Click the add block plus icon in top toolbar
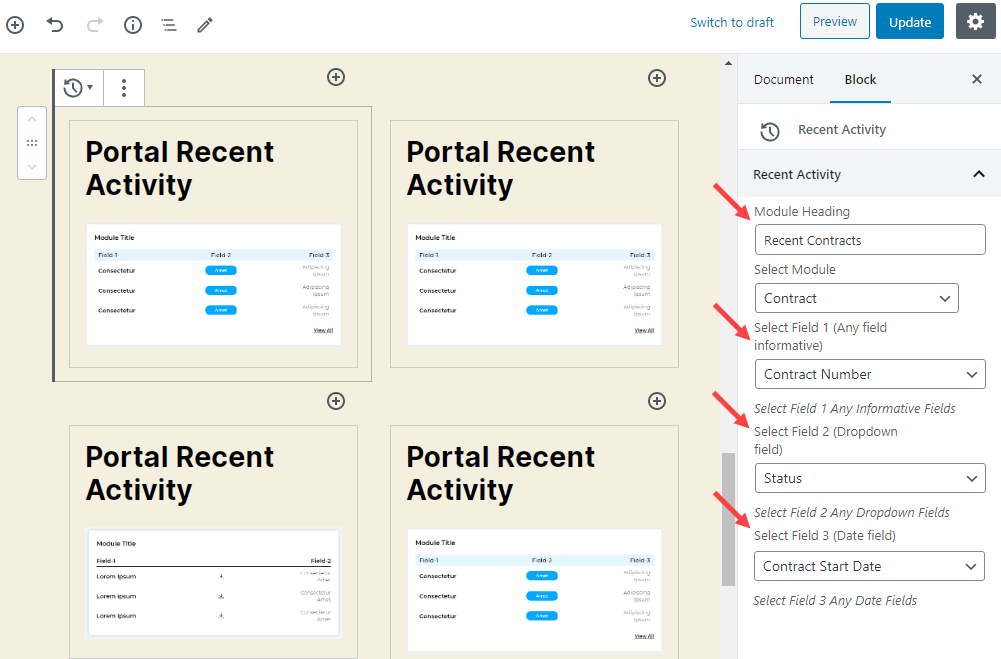1001x659 pixels. pyautogui.click(x=15, y=24)
